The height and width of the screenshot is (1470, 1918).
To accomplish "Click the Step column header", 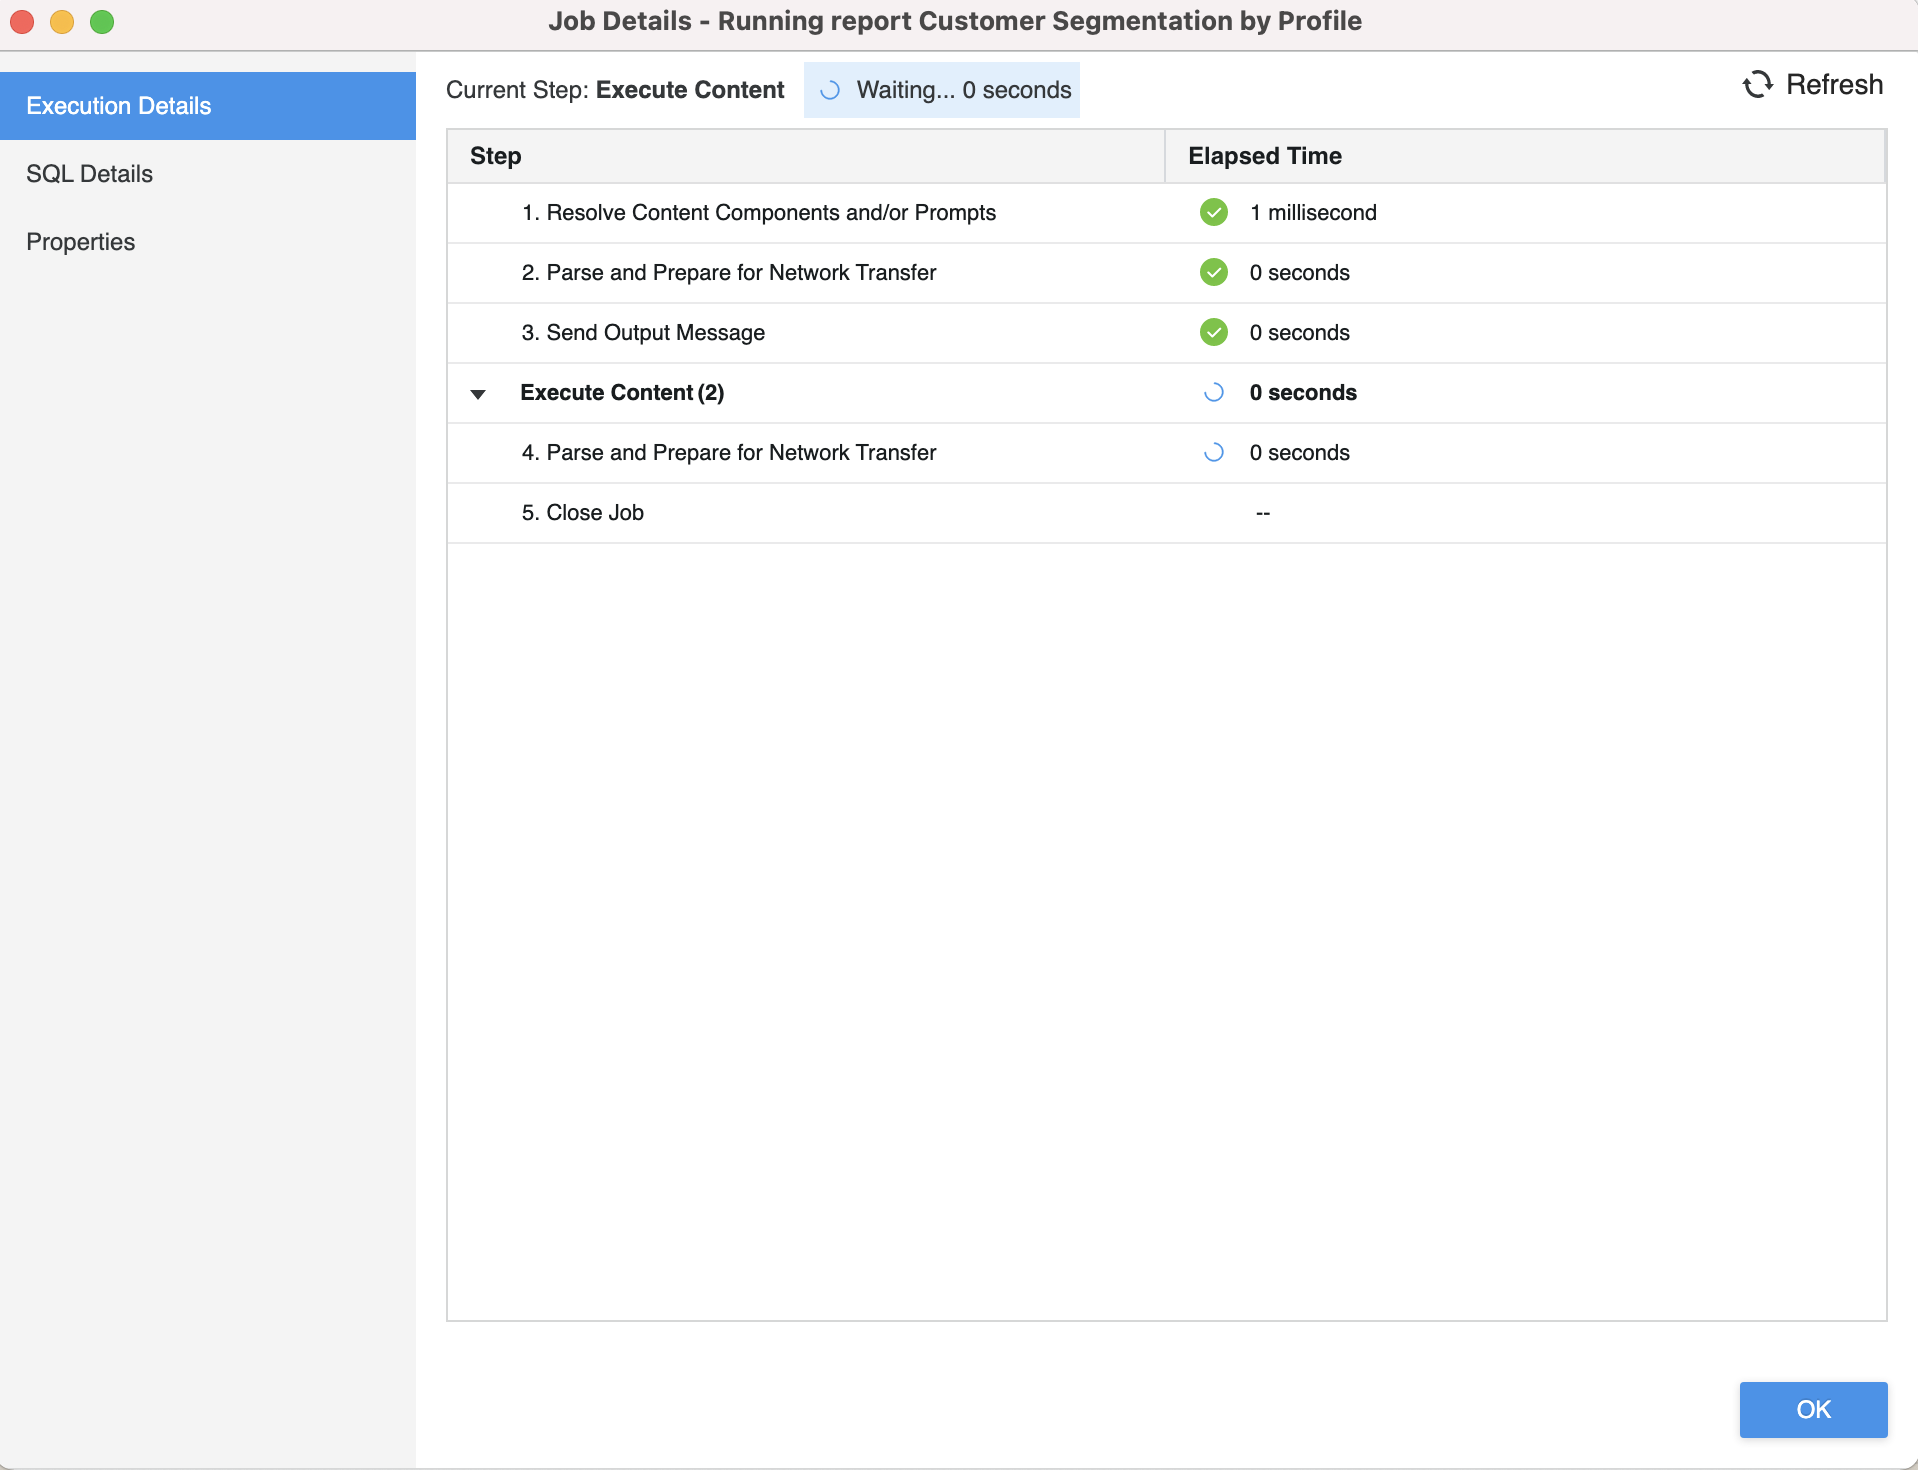I will pos(496,156).
